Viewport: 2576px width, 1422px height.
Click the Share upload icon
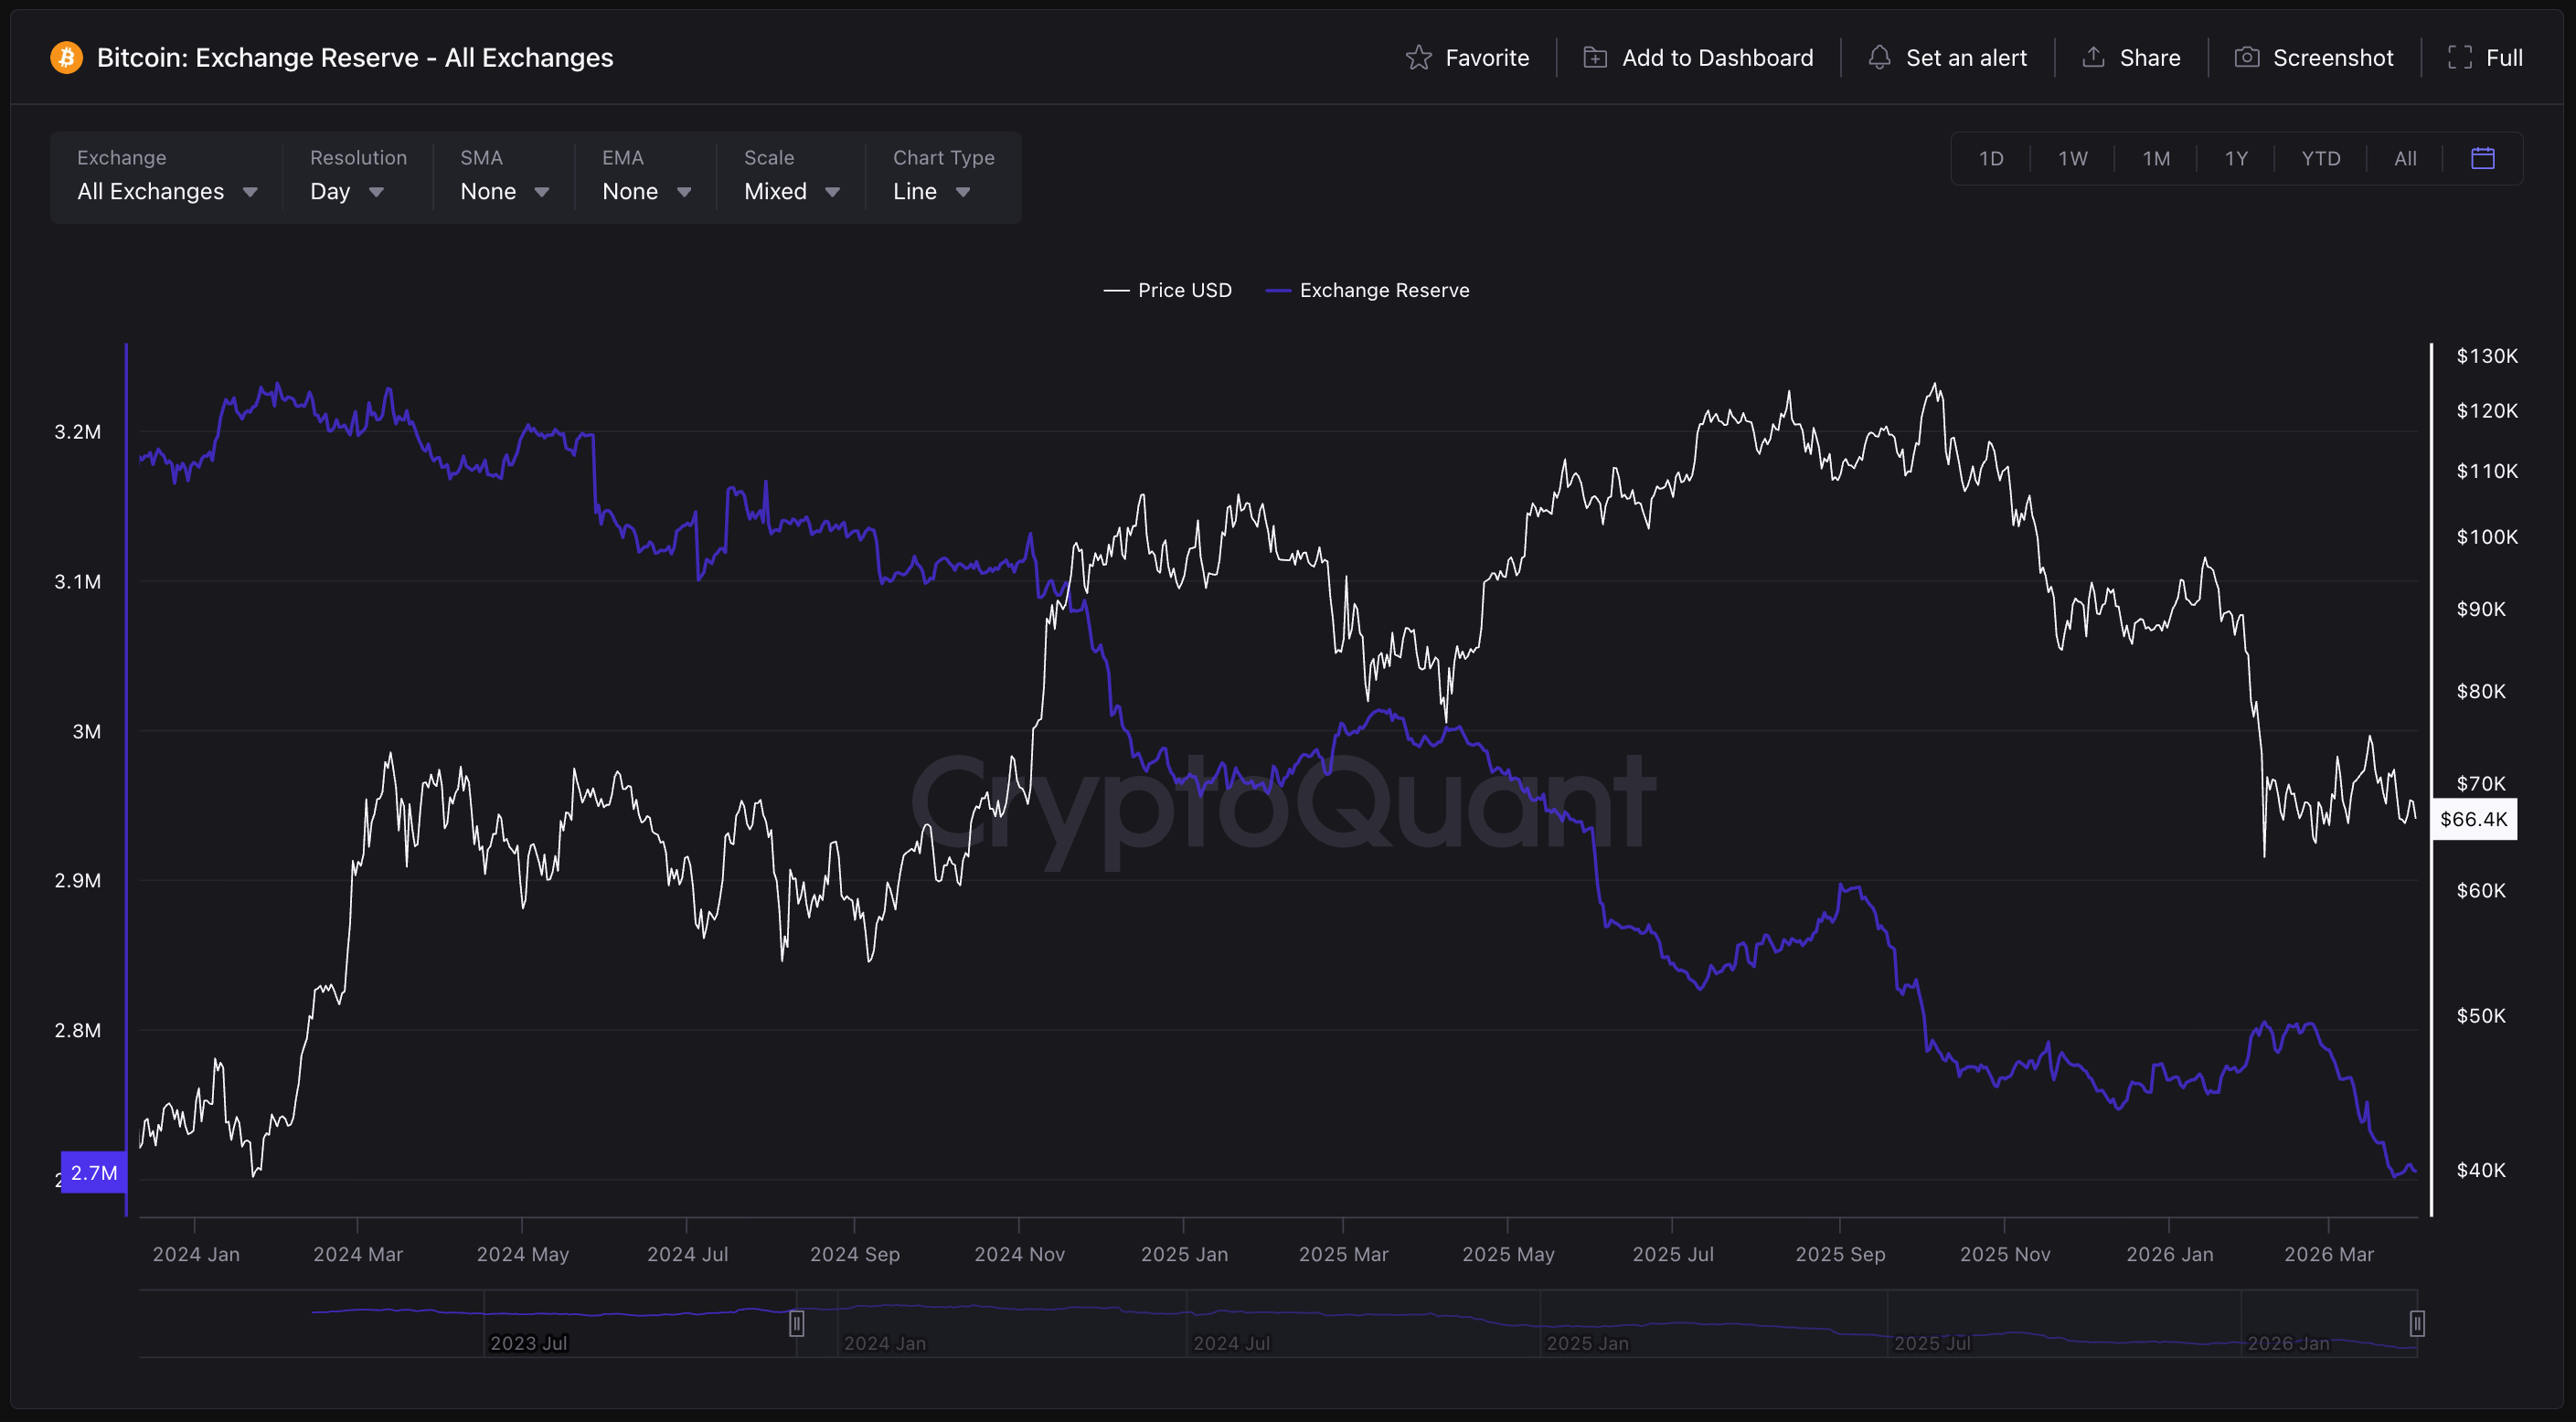2093,58
